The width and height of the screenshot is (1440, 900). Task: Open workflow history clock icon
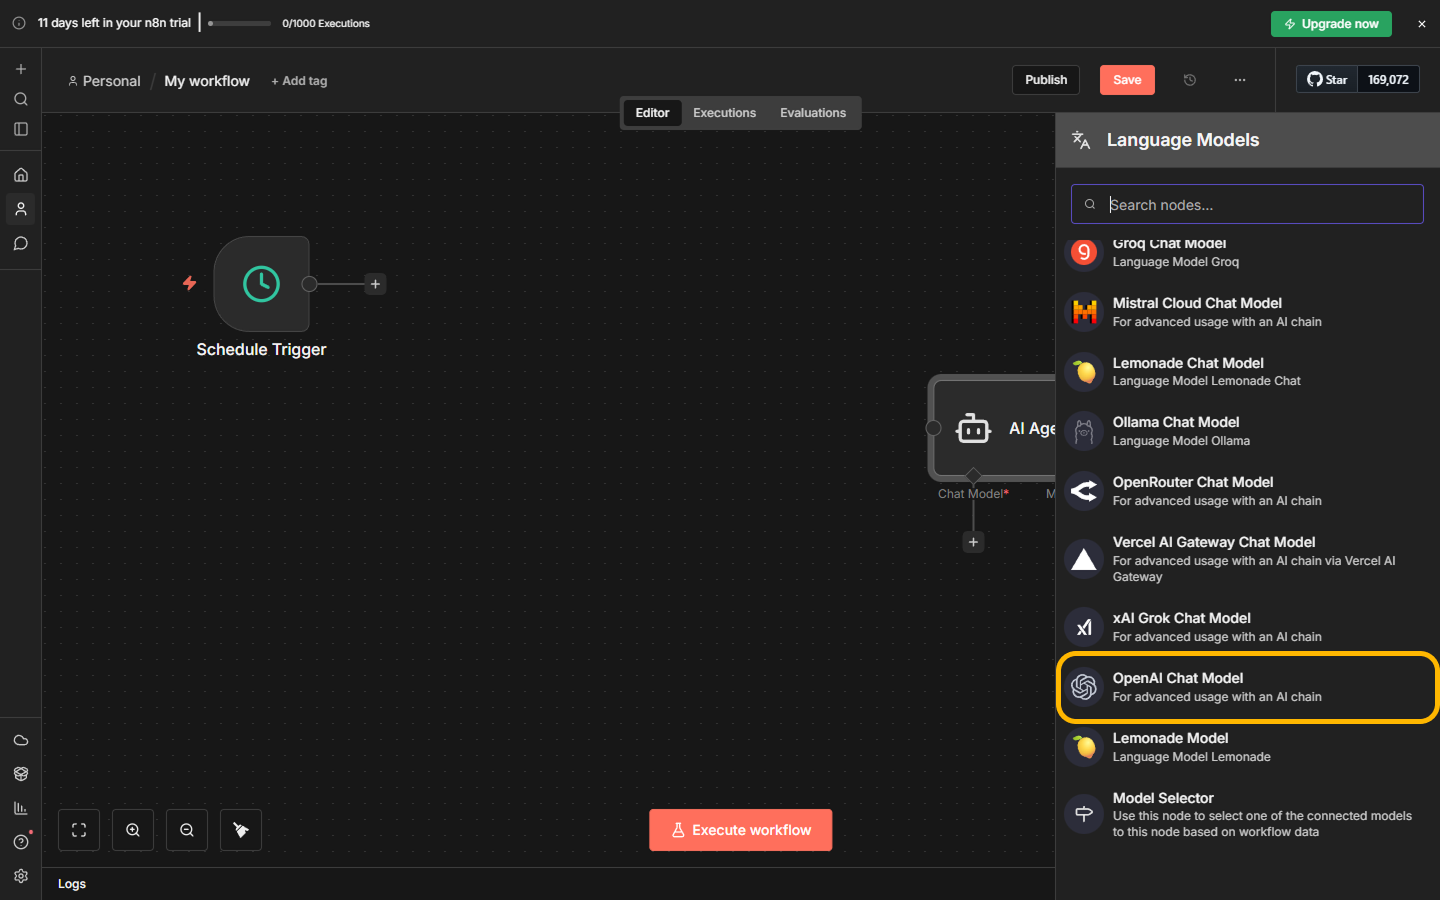point(1190,80)
